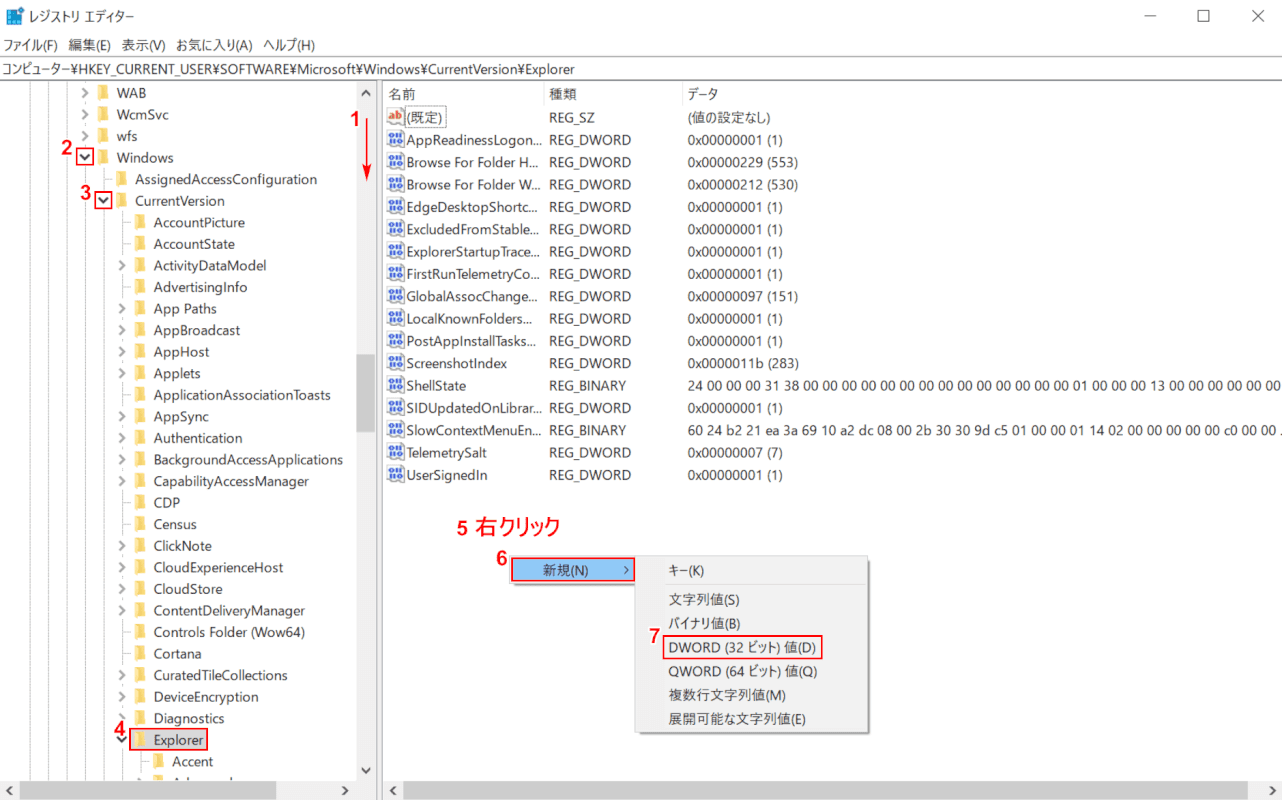Click the tree pane scroll up arrow

[365, 91]
